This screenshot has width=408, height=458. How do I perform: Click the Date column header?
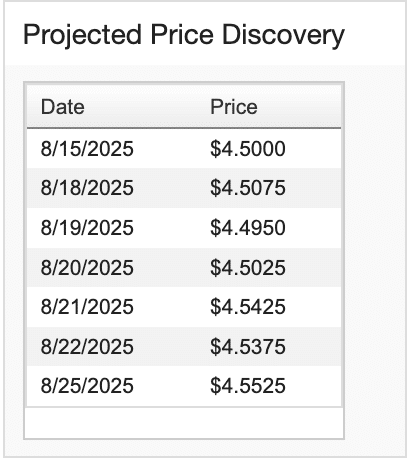click(x=63, y=107)
